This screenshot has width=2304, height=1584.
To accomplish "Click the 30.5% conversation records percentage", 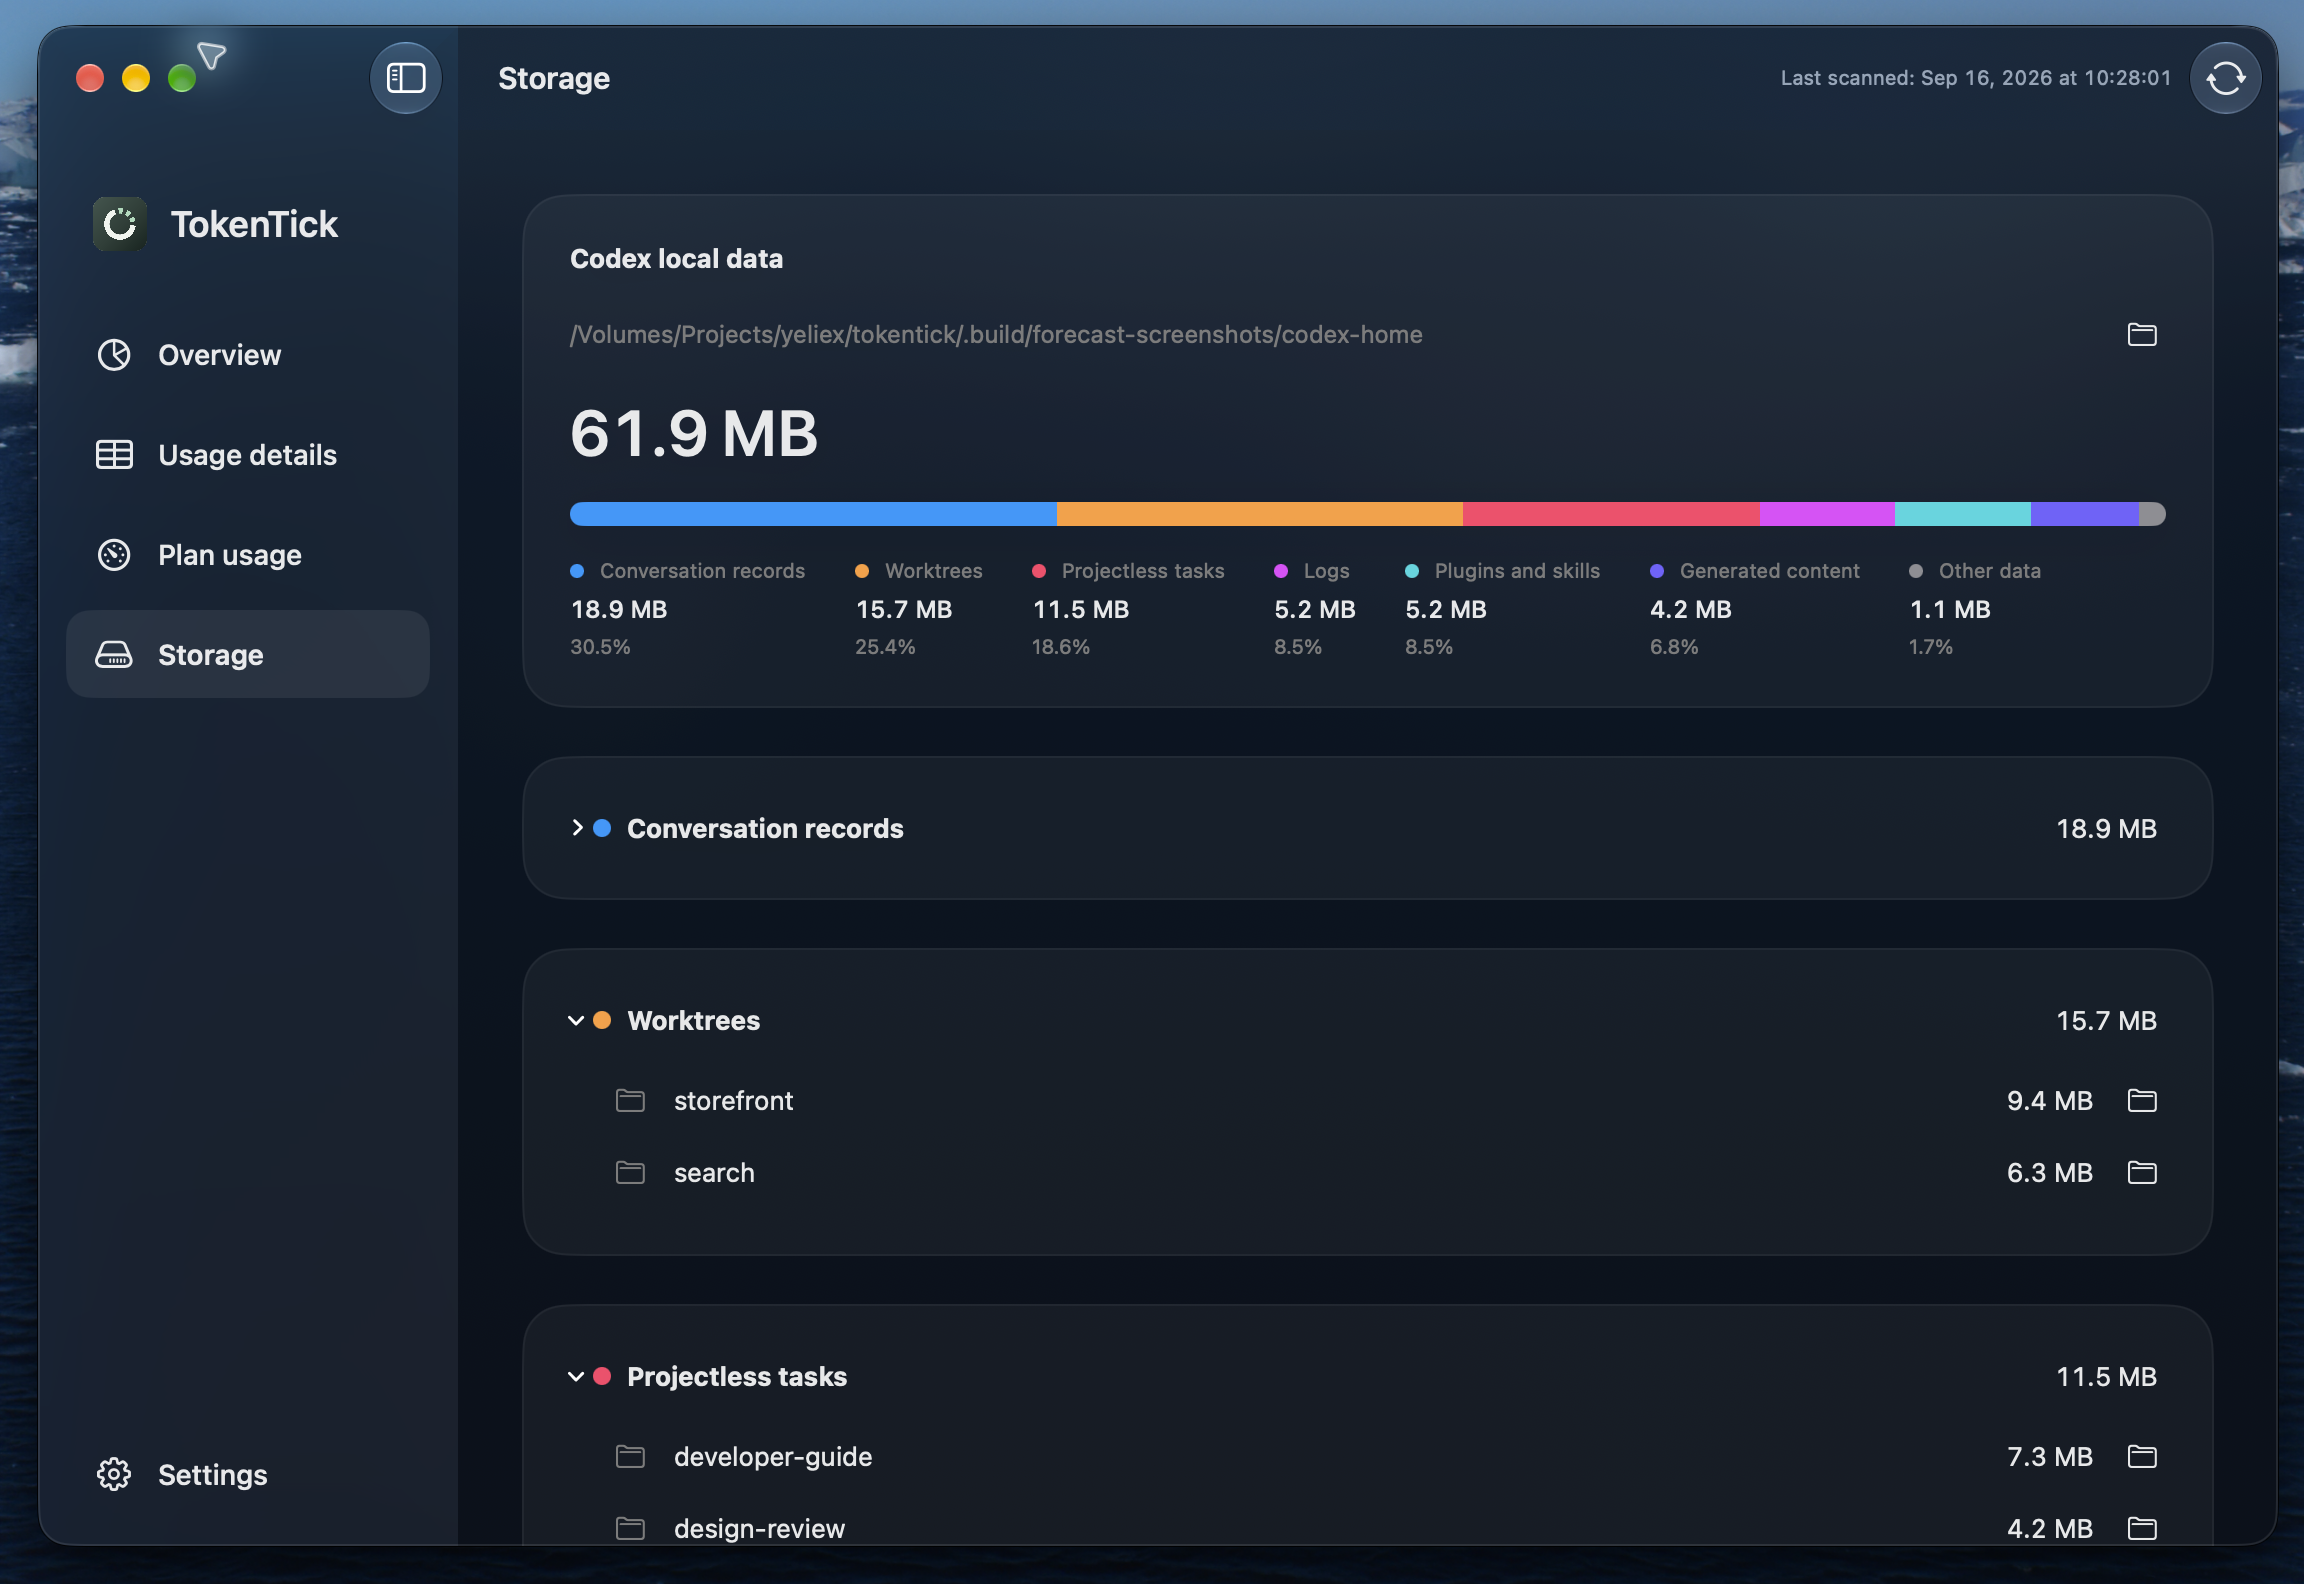I will point(600,647).
